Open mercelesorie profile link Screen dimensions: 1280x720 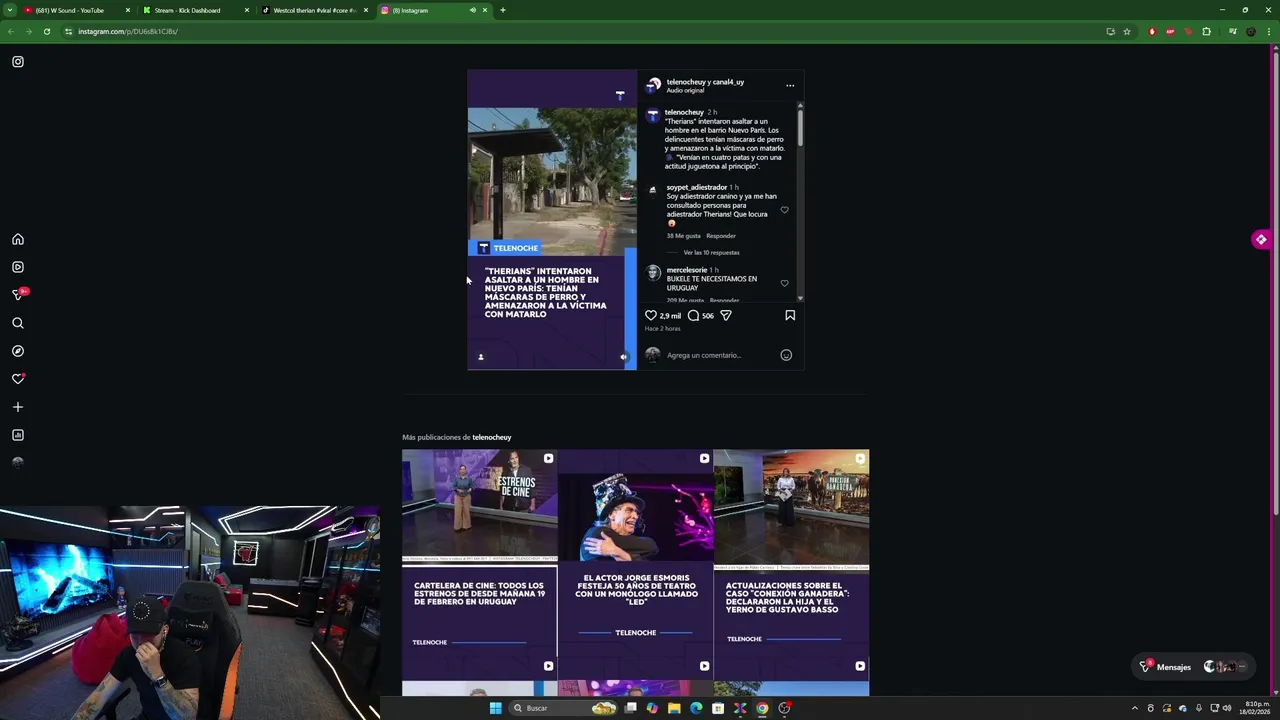[687, 270]
